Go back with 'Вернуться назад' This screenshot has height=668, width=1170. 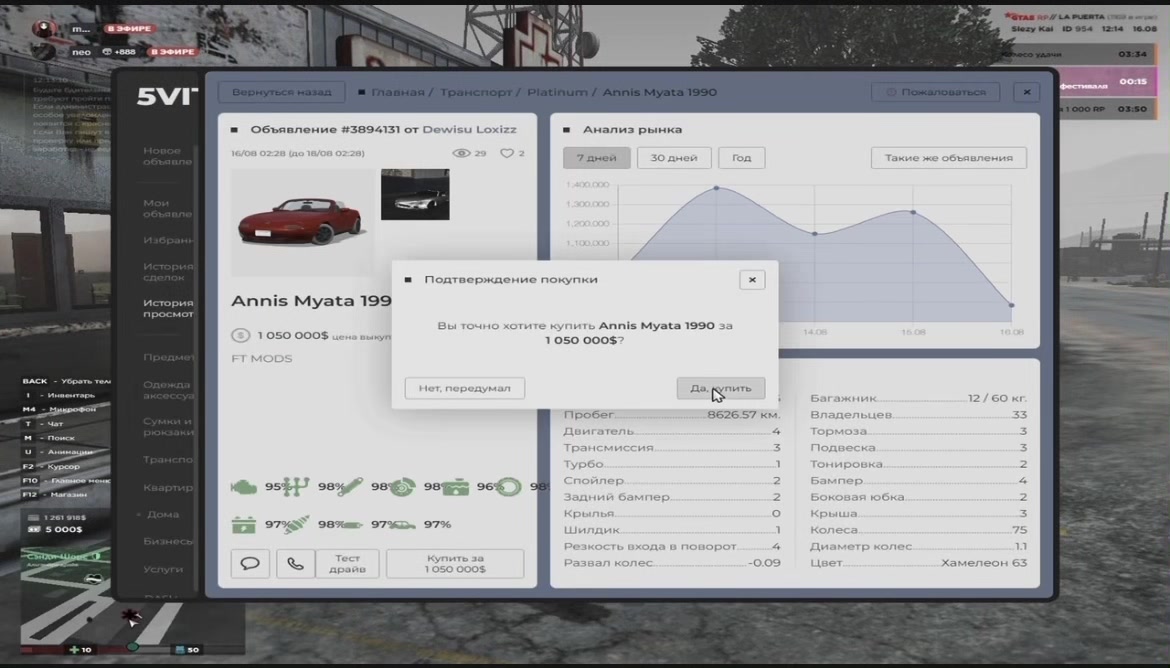point(281,92)
